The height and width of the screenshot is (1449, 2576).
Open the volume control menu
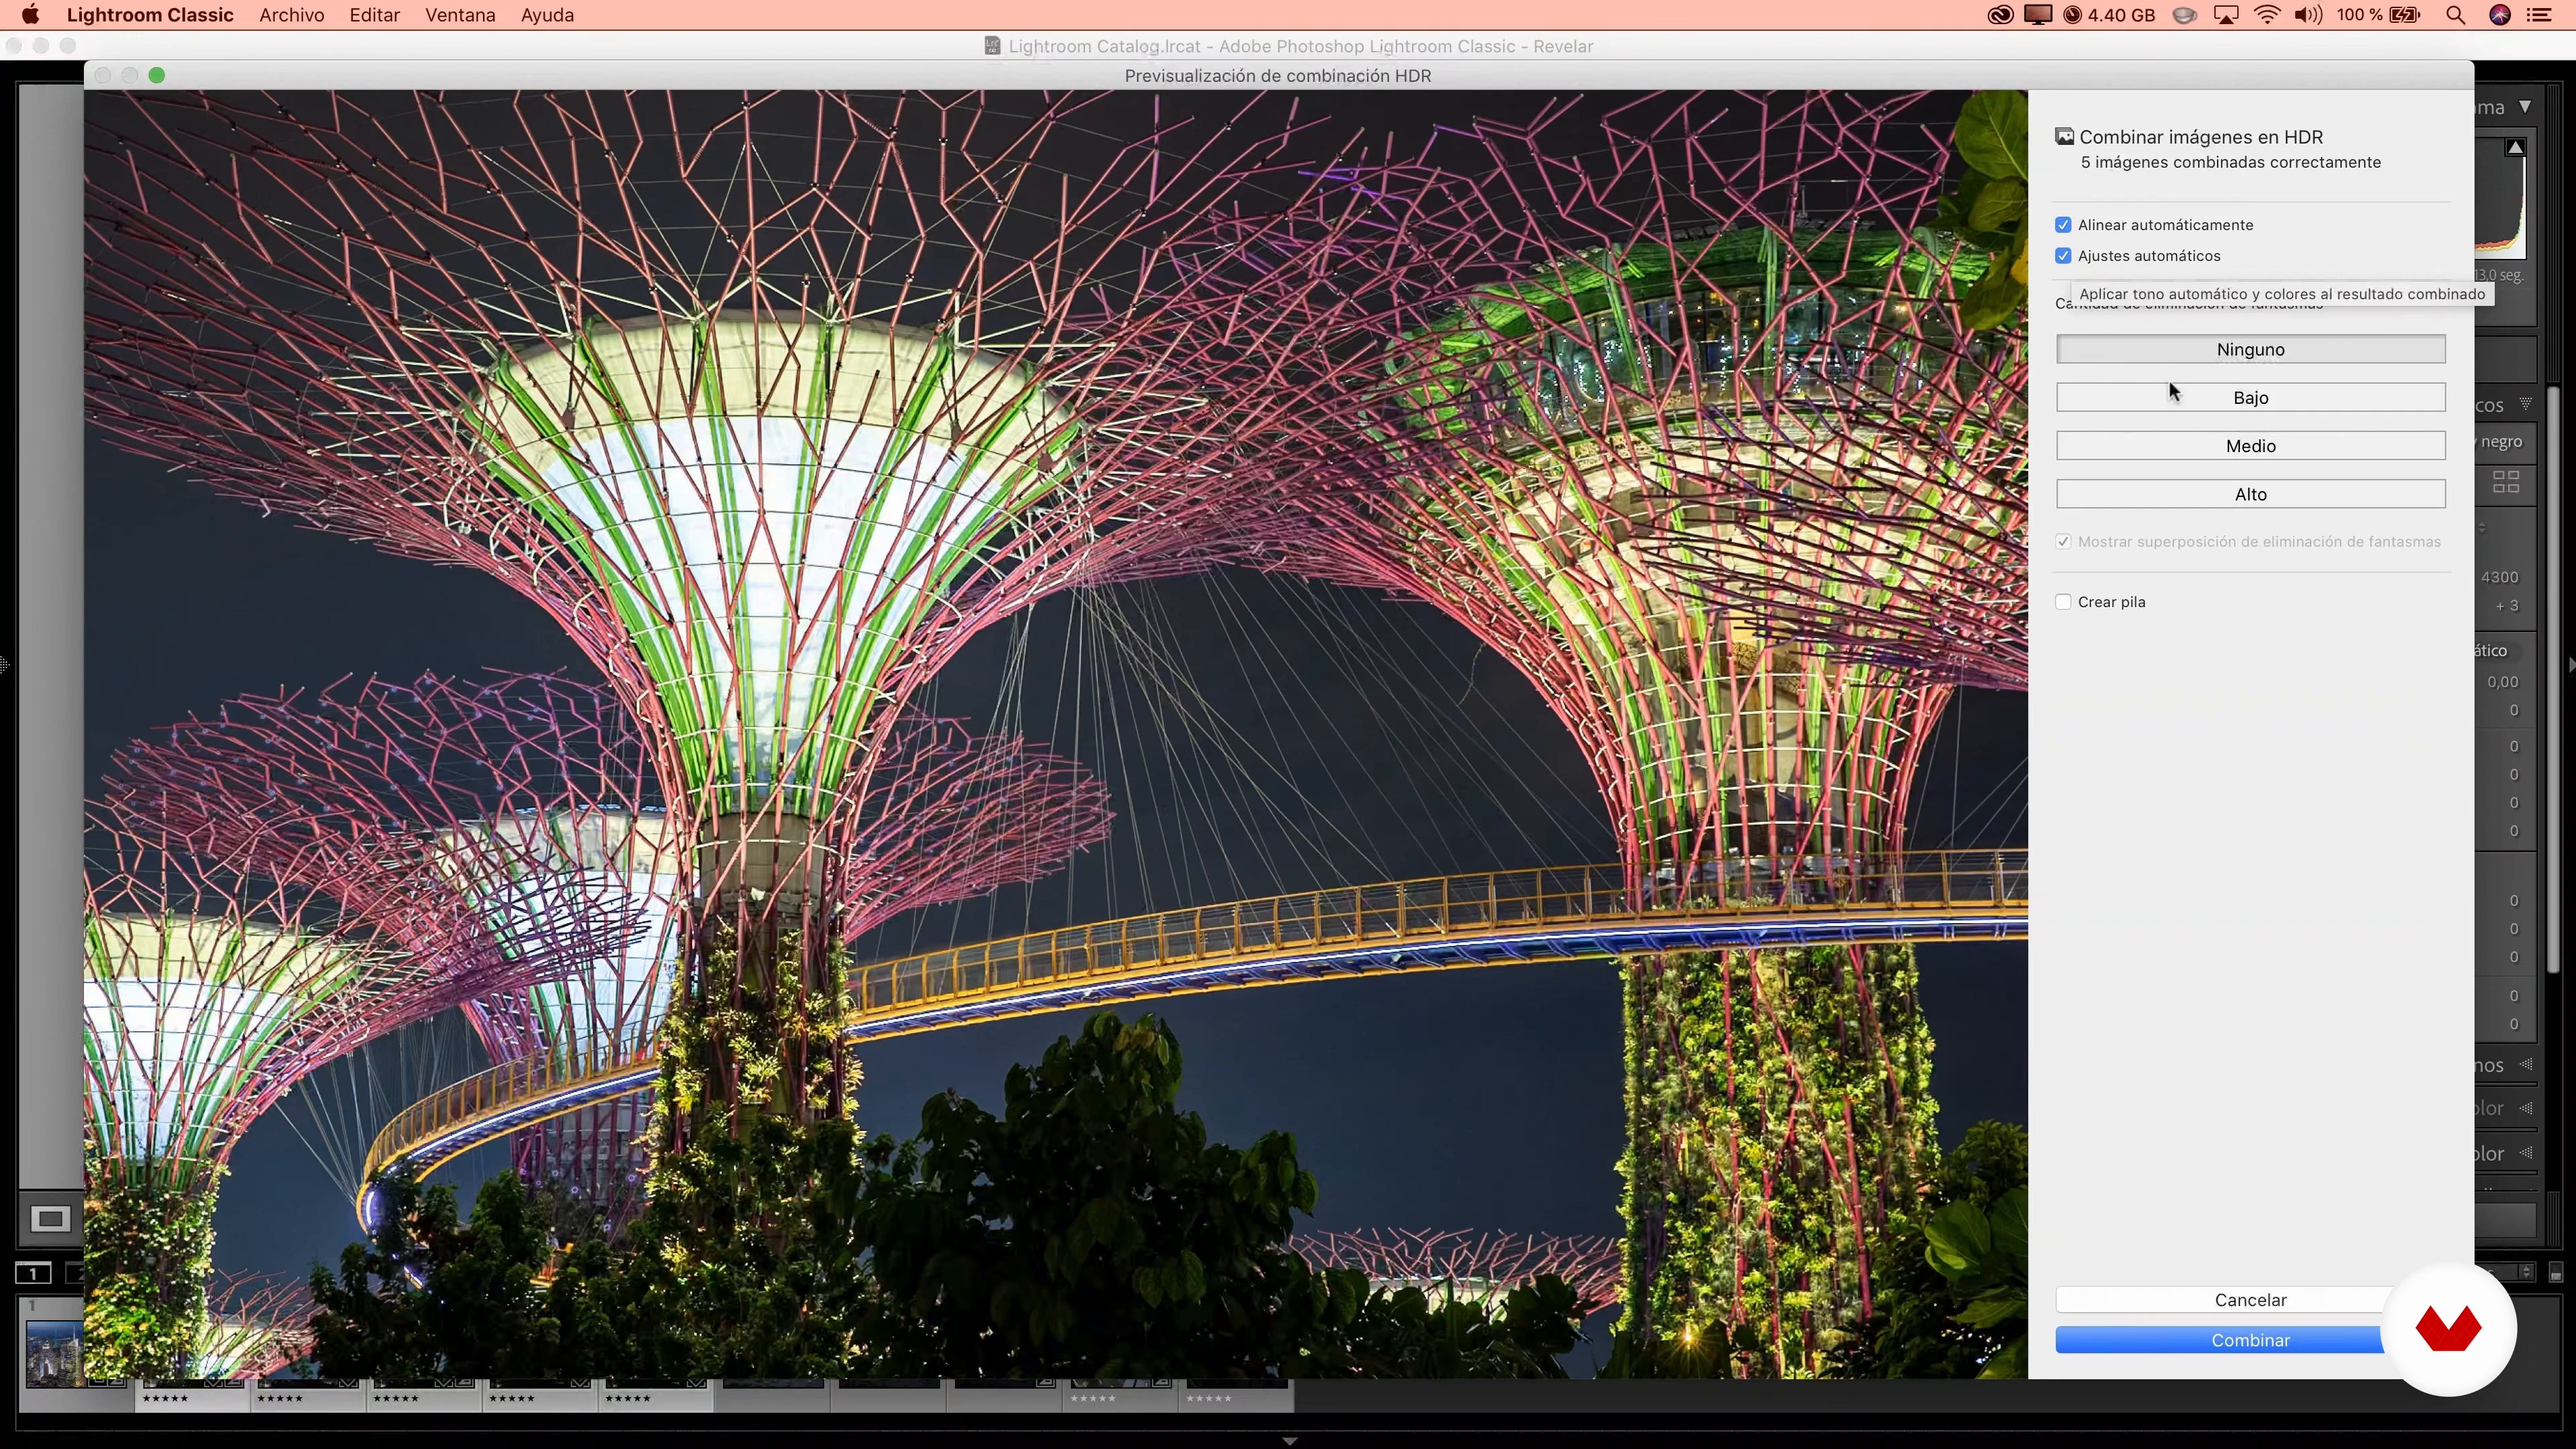point(2308,15)
